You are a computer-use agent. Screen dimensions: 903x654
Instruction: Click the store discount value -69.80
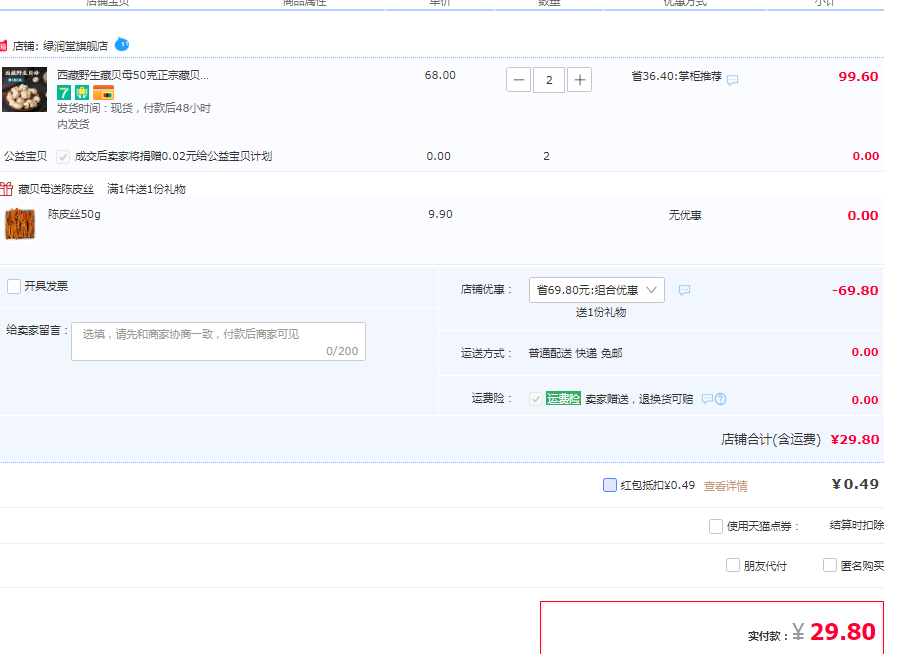pyautogui.click(x=855, y=290)
